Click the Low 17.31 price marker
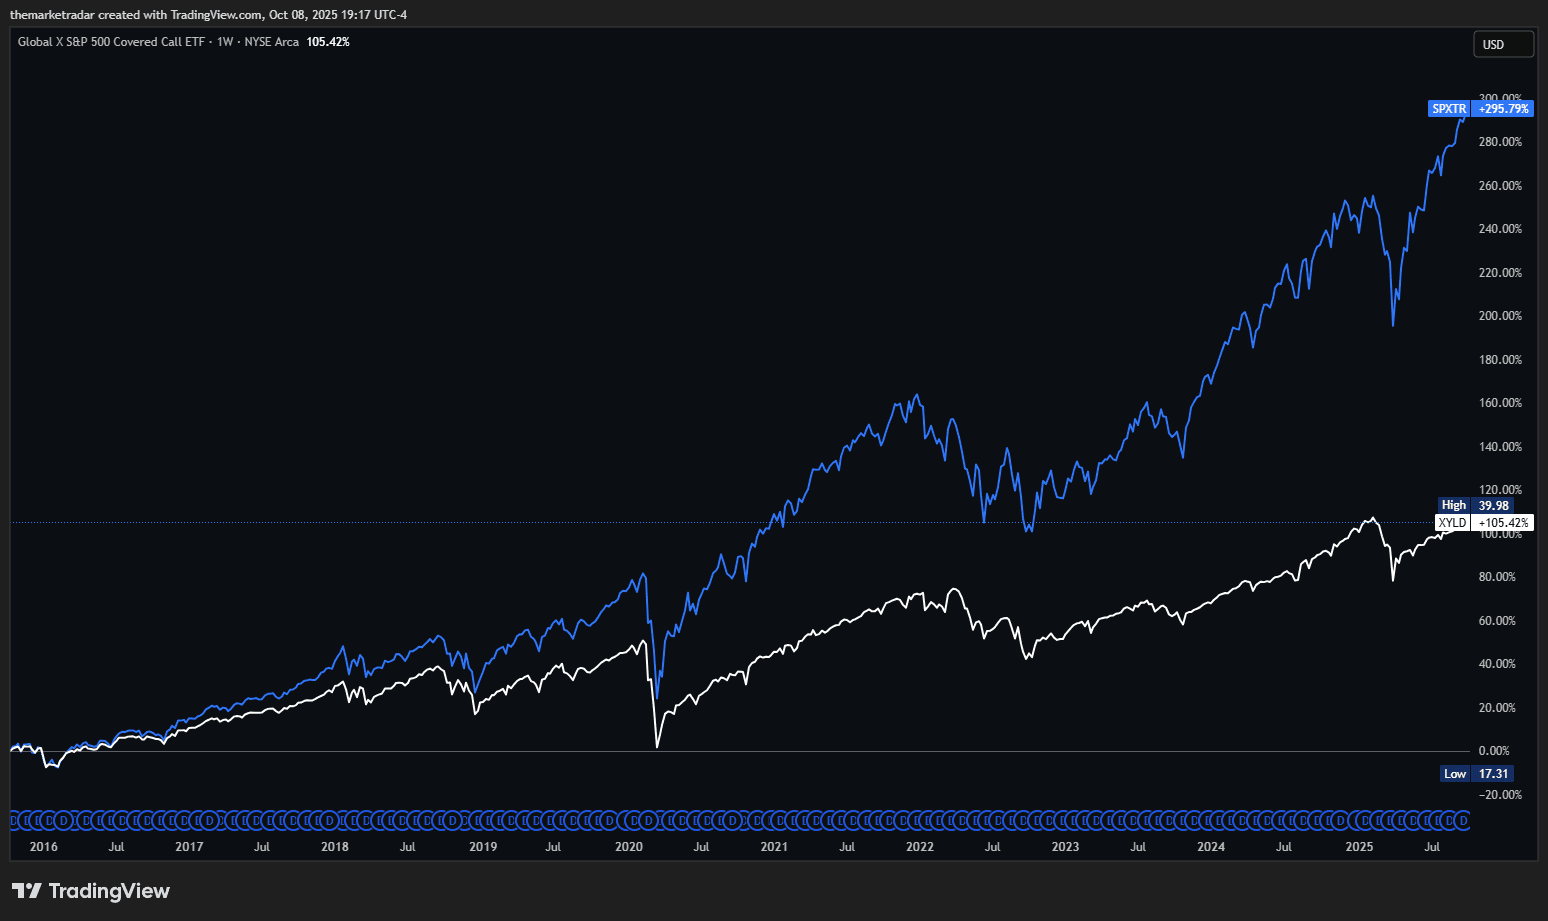 [x=1476, y=774]
